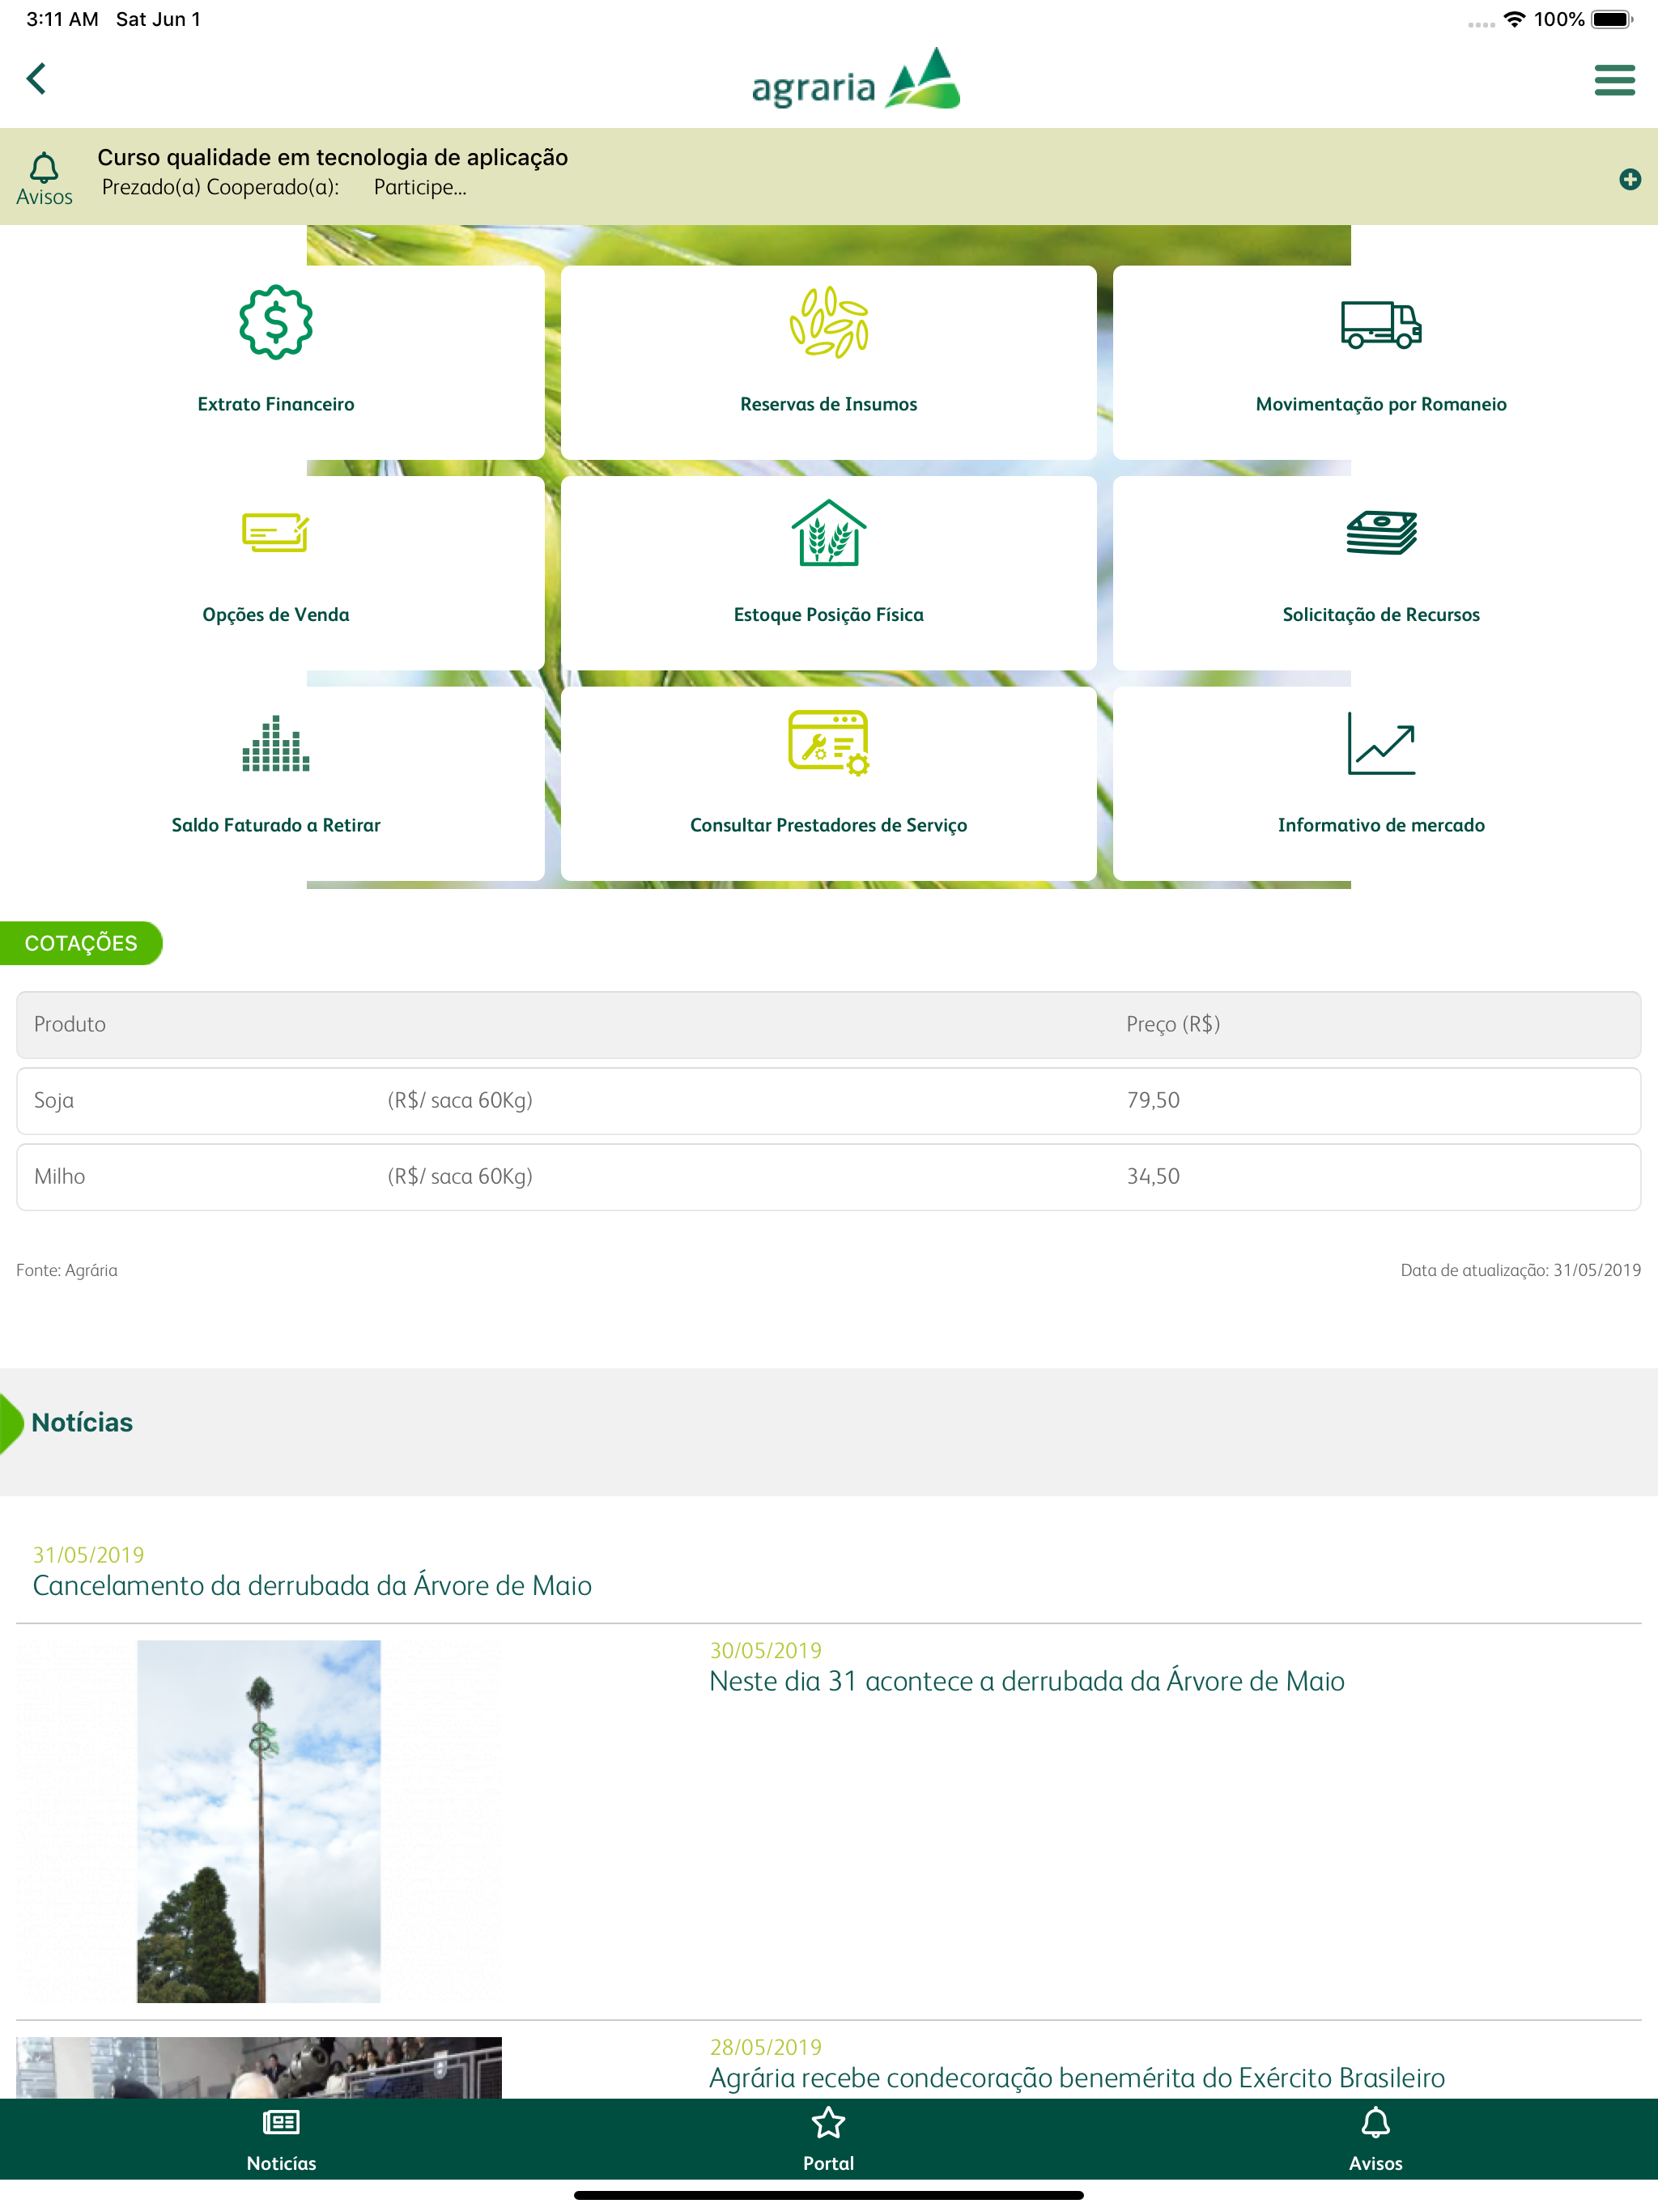The width and height of the screenshot is (1658, 2212).
Task: Click the Preço (R$) column header
Action: [x=1172, y=1024]
